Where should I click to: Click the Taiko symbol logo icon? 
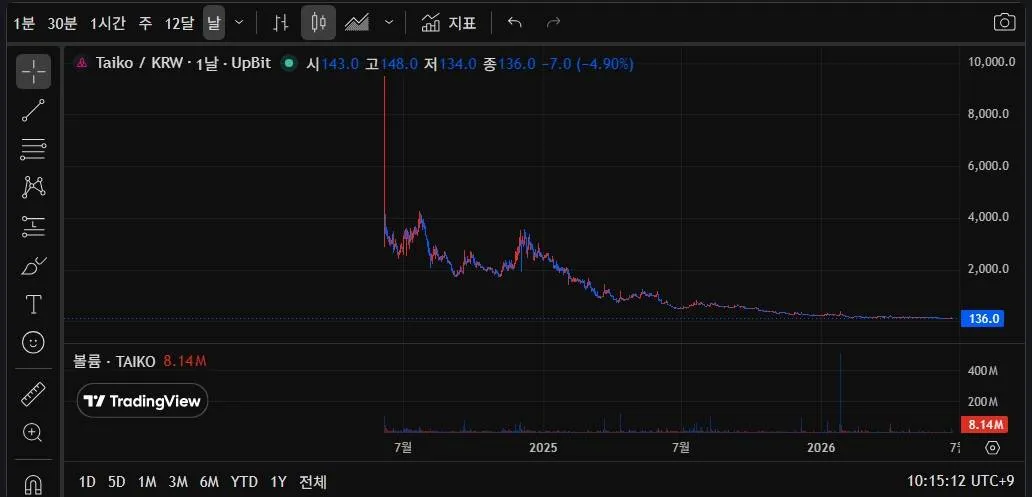pyautogui.click(x=82, y=64)
